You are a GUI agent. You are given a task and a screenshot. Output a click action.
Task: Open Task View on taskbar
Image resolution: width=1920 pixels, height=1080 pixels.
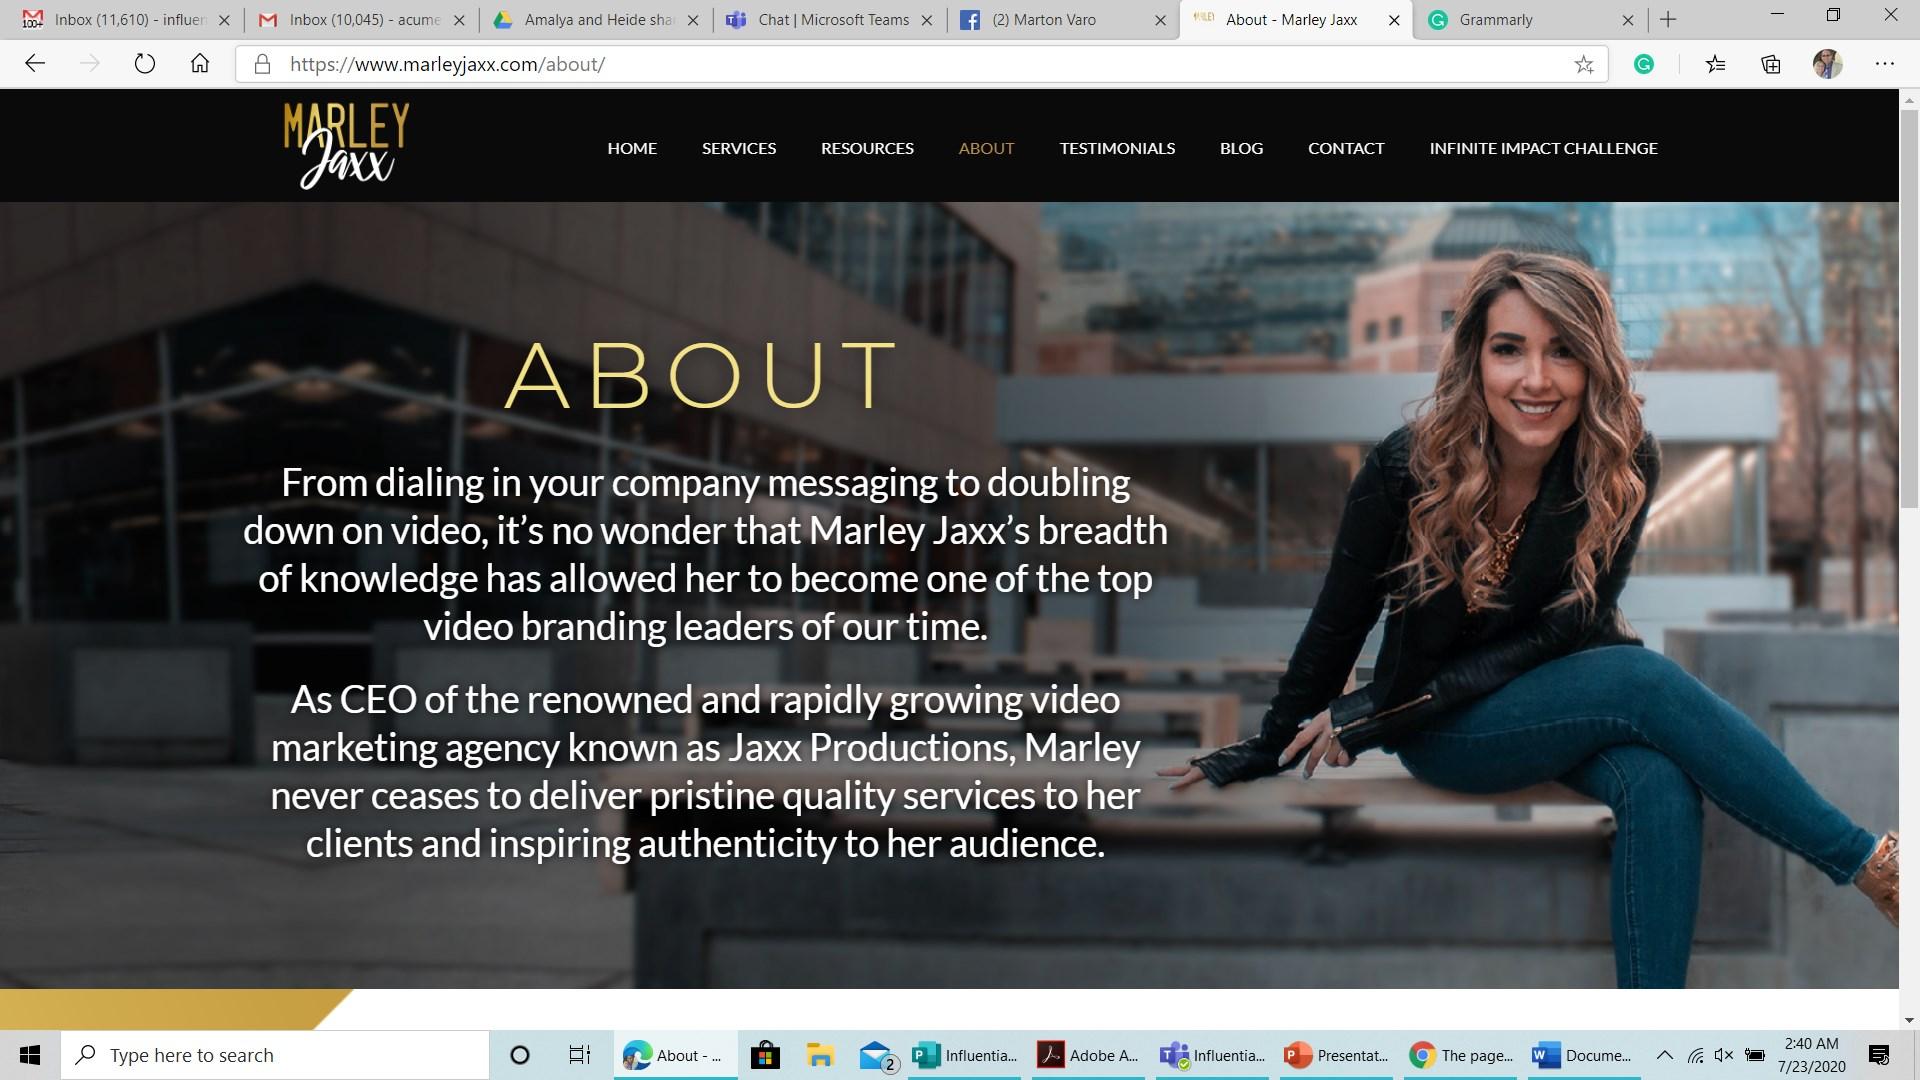pyautogui.click(x=580, y=1055)
